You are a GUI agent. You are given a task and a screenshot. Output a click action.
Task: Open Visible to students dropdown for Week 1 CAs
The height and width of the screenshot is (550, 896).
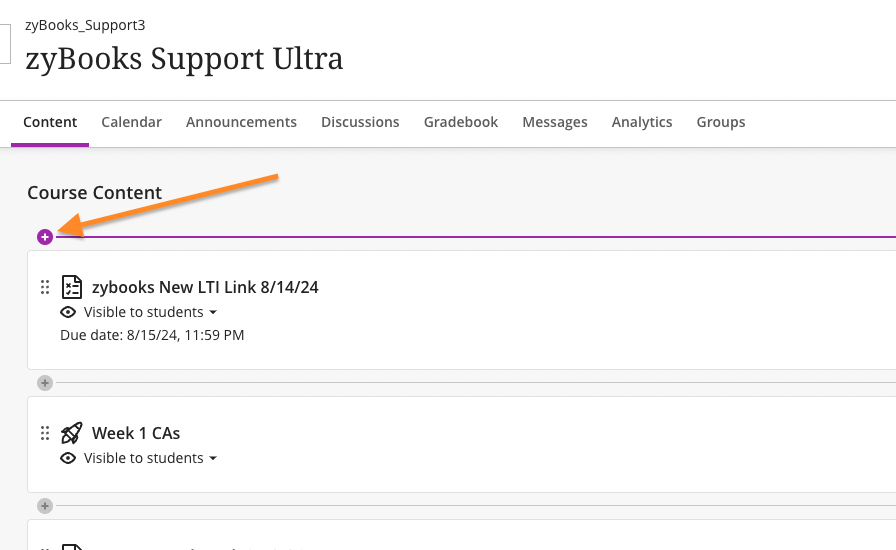[x=150, y=458]
